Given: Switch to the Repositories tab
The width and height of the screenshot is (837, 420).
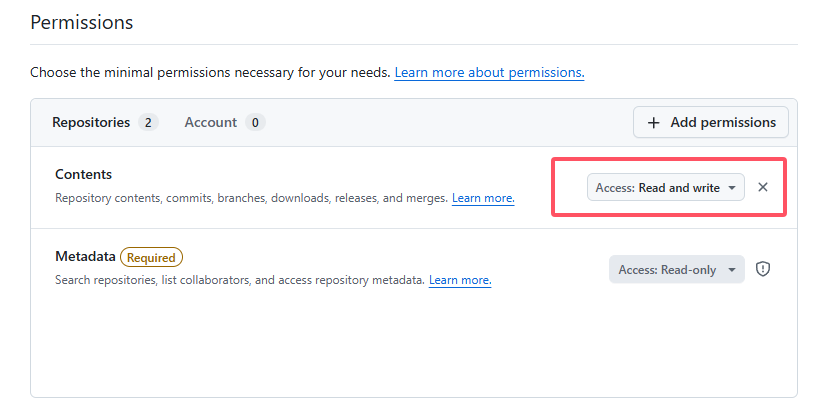Looking at the screenshot, I should (x=91, y=122).
